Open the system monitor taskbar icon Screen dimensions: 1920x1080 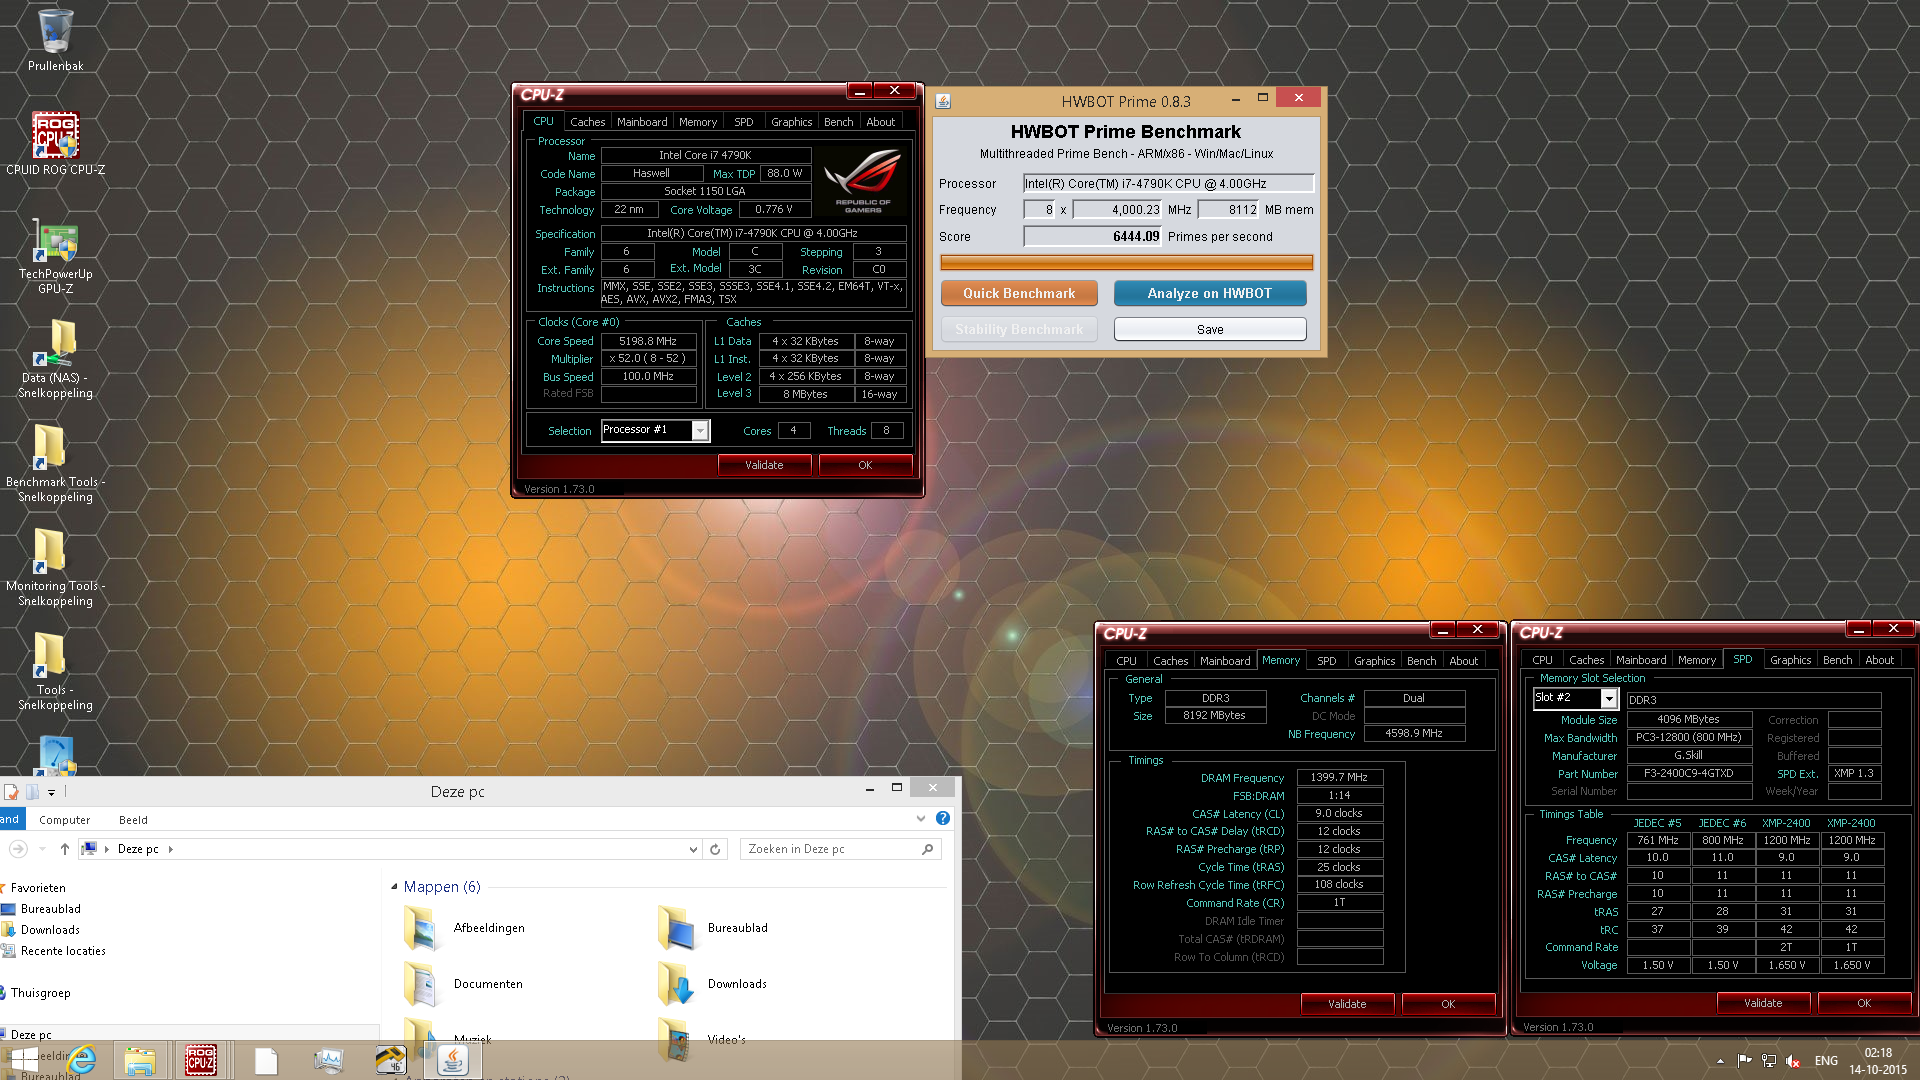coord(328,1060)
